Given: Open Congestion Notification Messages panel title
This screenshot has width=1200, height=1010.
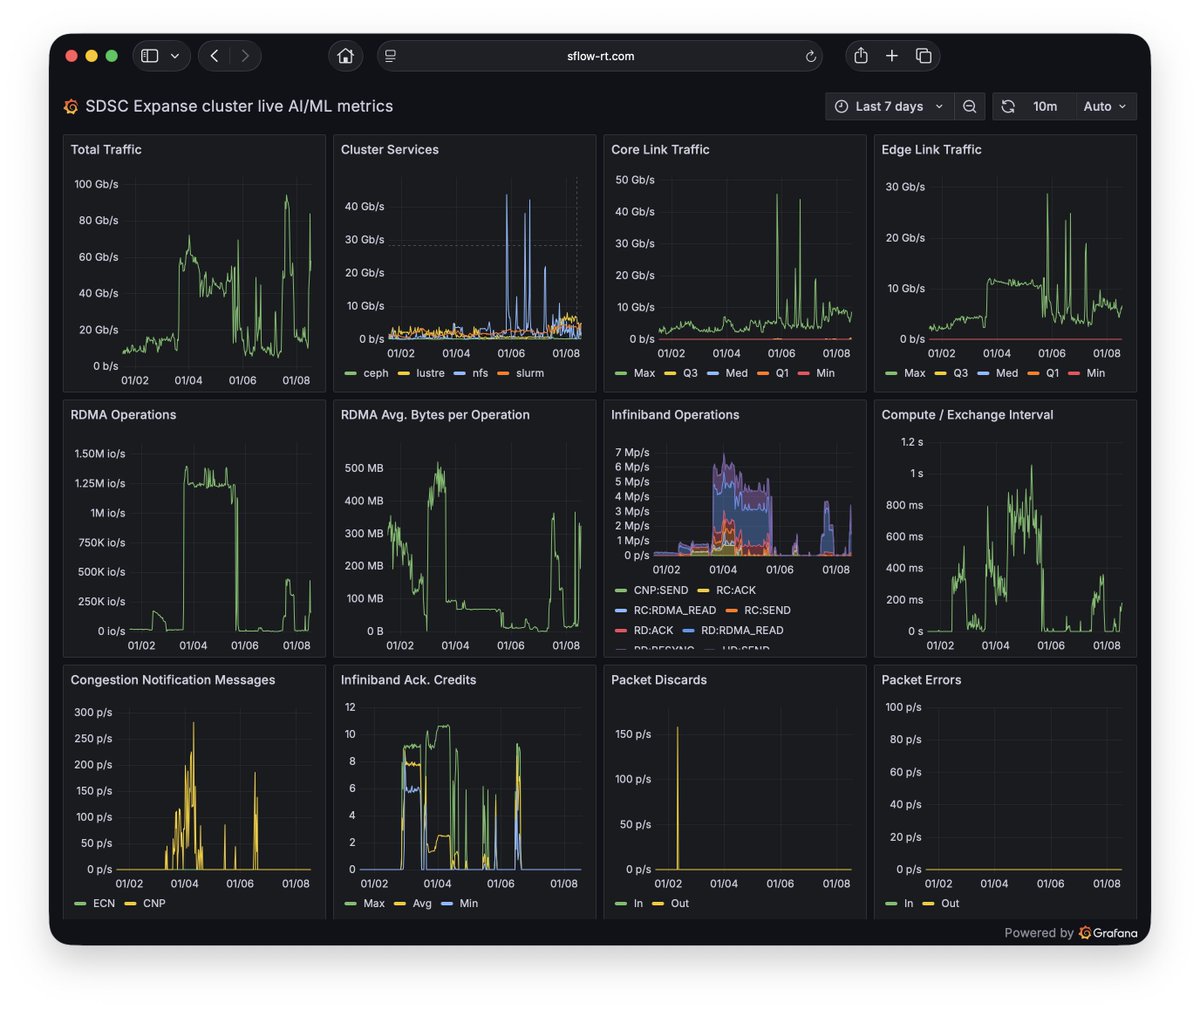Looking at the screenshot, I should [173, 679].
